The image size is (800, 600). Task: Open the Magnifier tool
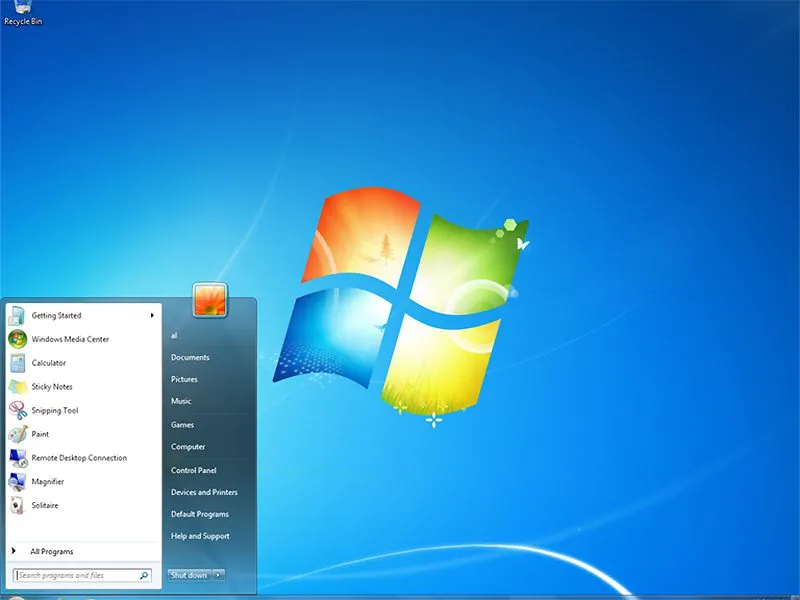pyautogui.click(x=48, y=481)
